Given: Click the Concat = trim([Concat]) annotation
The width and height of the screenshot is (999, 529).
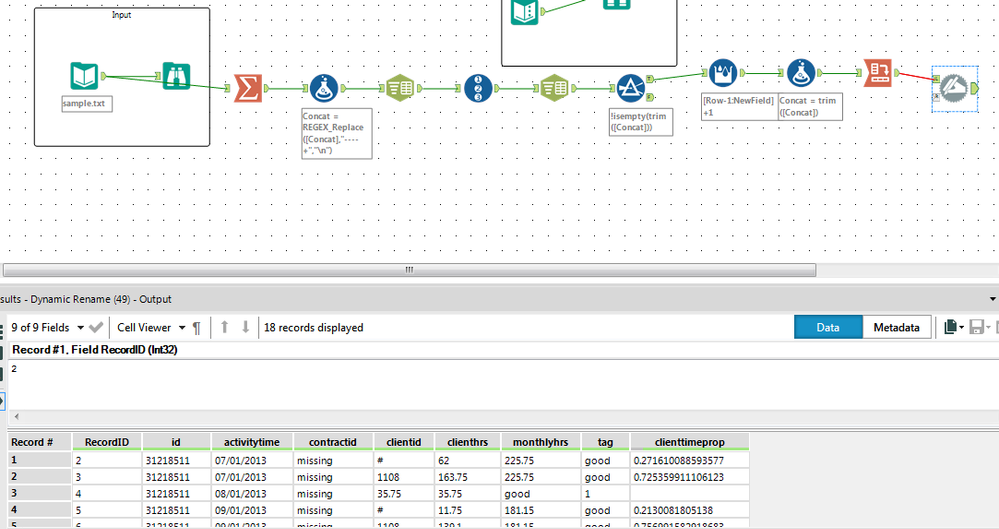Looking at the screenshot, I should [810, 106].
